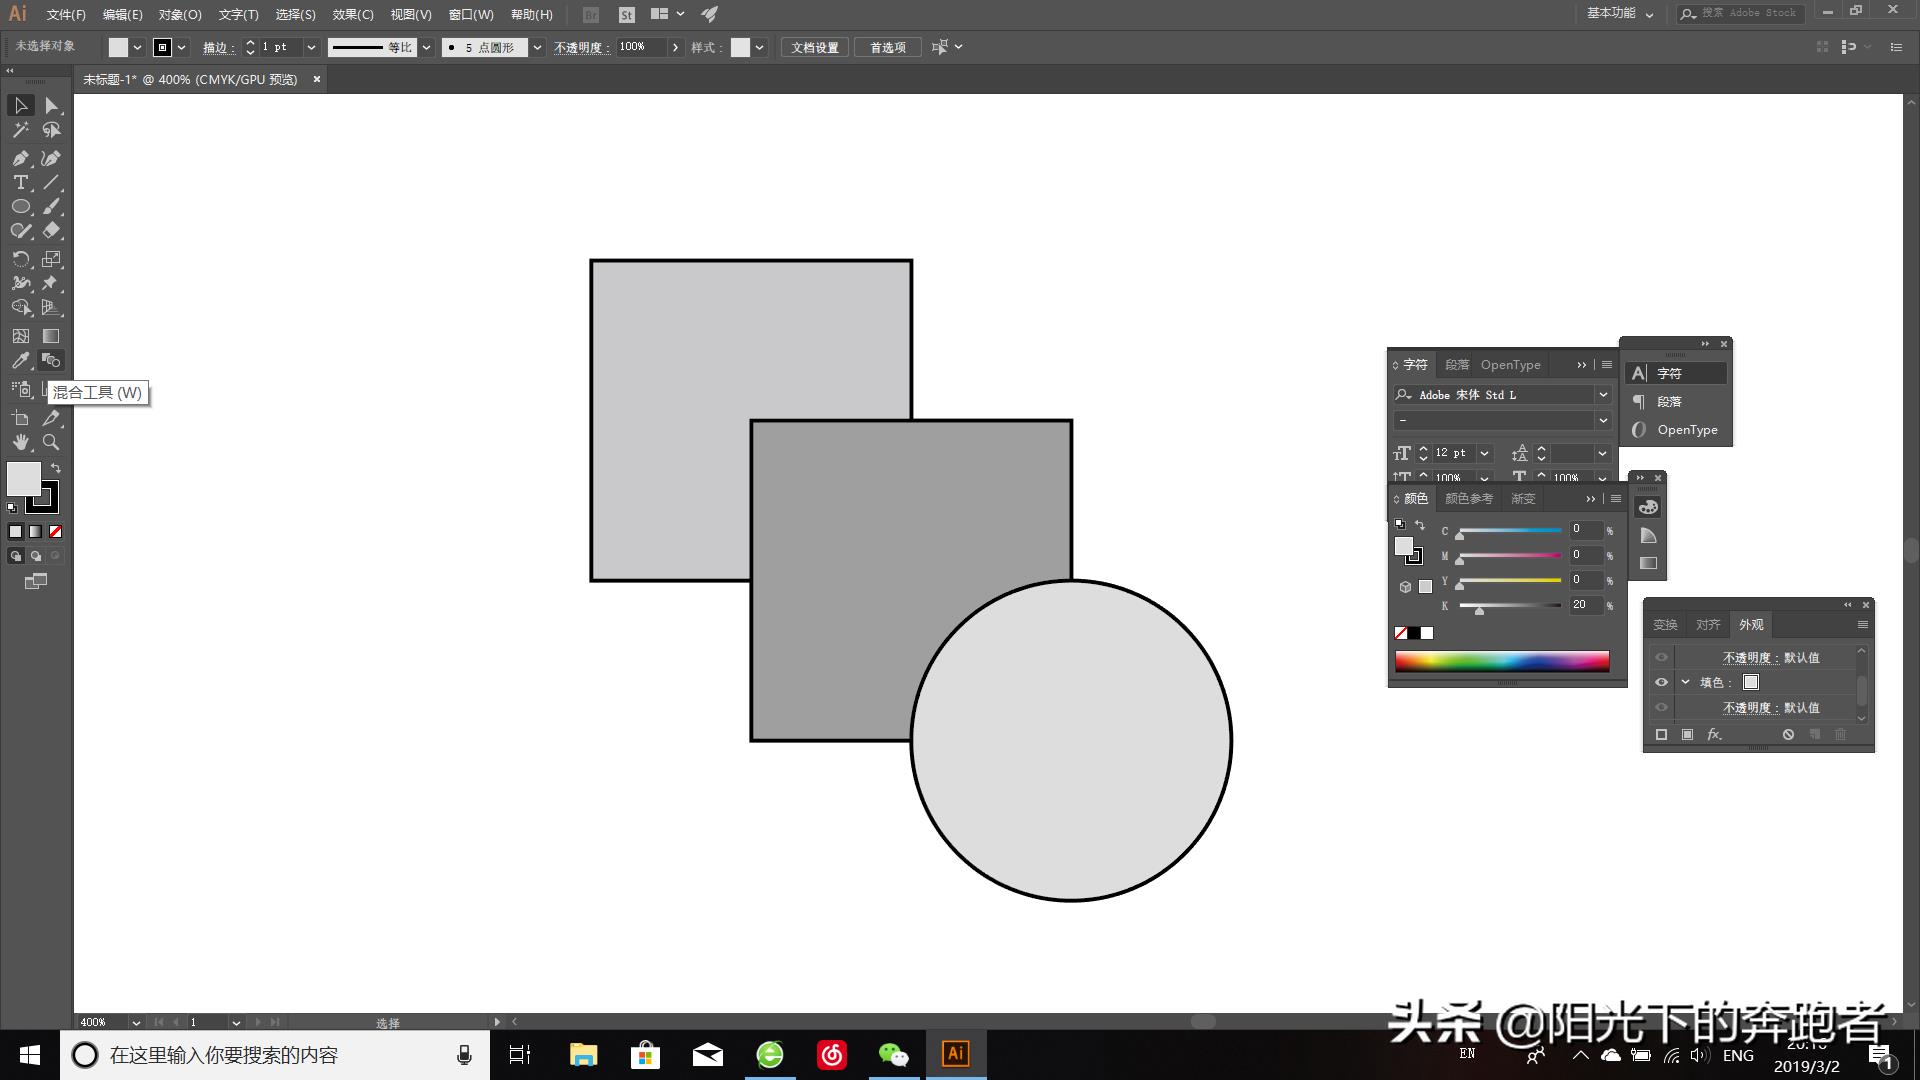The height and width of the screenshot is (1080, 1920).
Task: Click the 文字(T) menu item
Action: click(x=235, y=13)
